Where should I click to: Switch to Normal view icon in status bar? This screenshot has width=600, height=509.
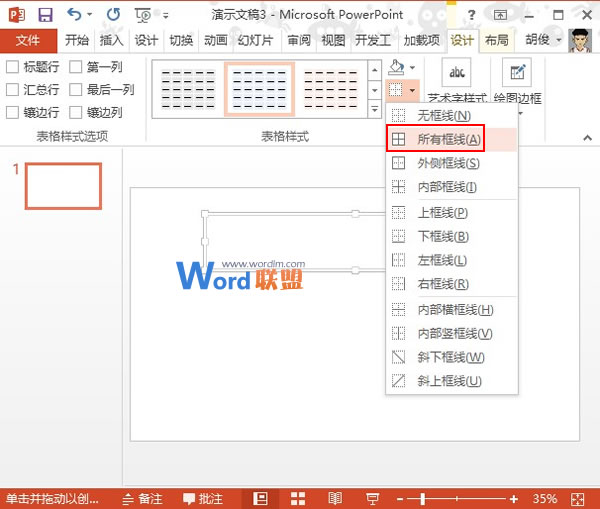[x=260, y=498]
